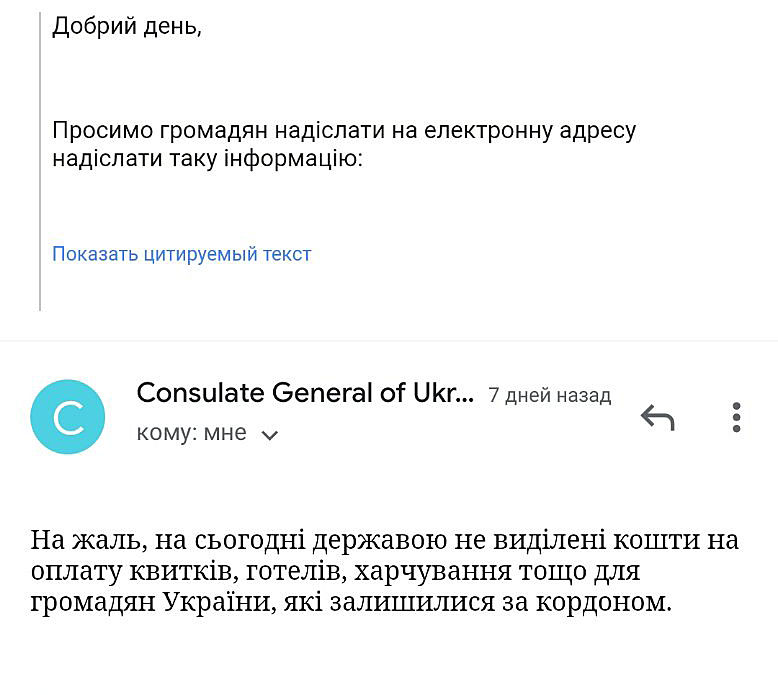
Task: Click the greeting 'Добрий день,' in quote
Action: click(x=127, y=27)
